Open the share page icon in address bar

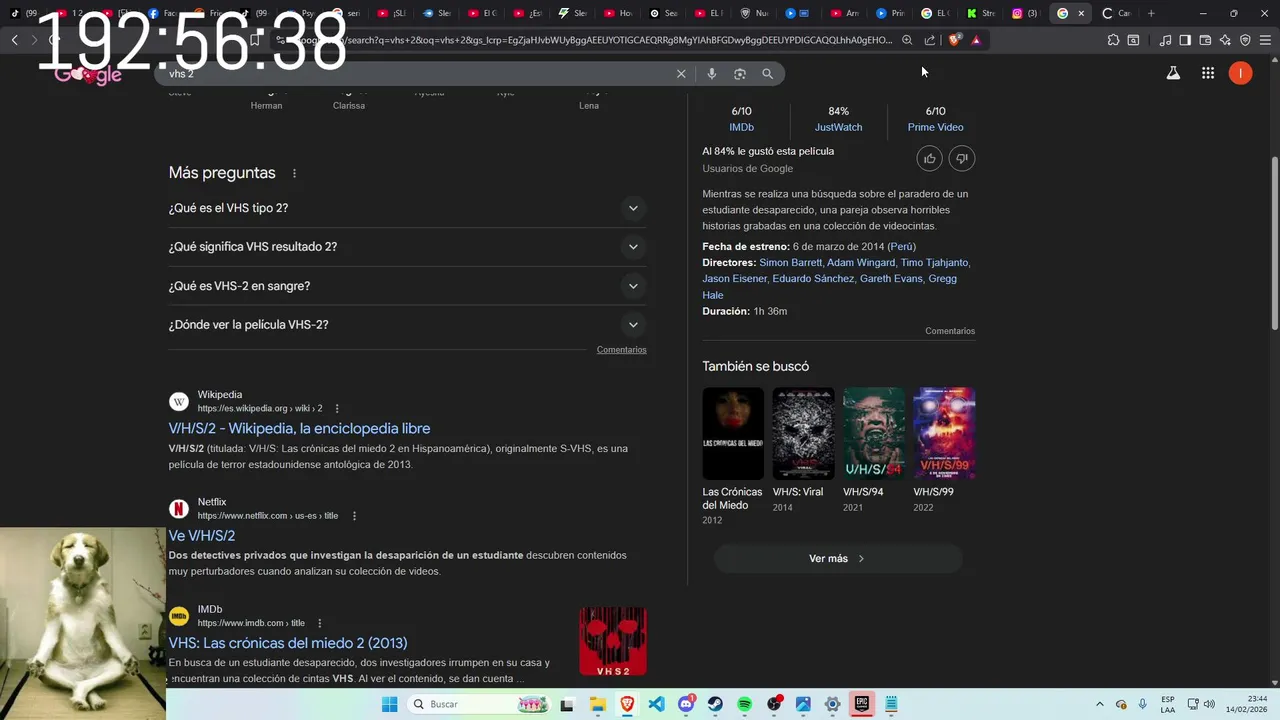click(930, 40)
